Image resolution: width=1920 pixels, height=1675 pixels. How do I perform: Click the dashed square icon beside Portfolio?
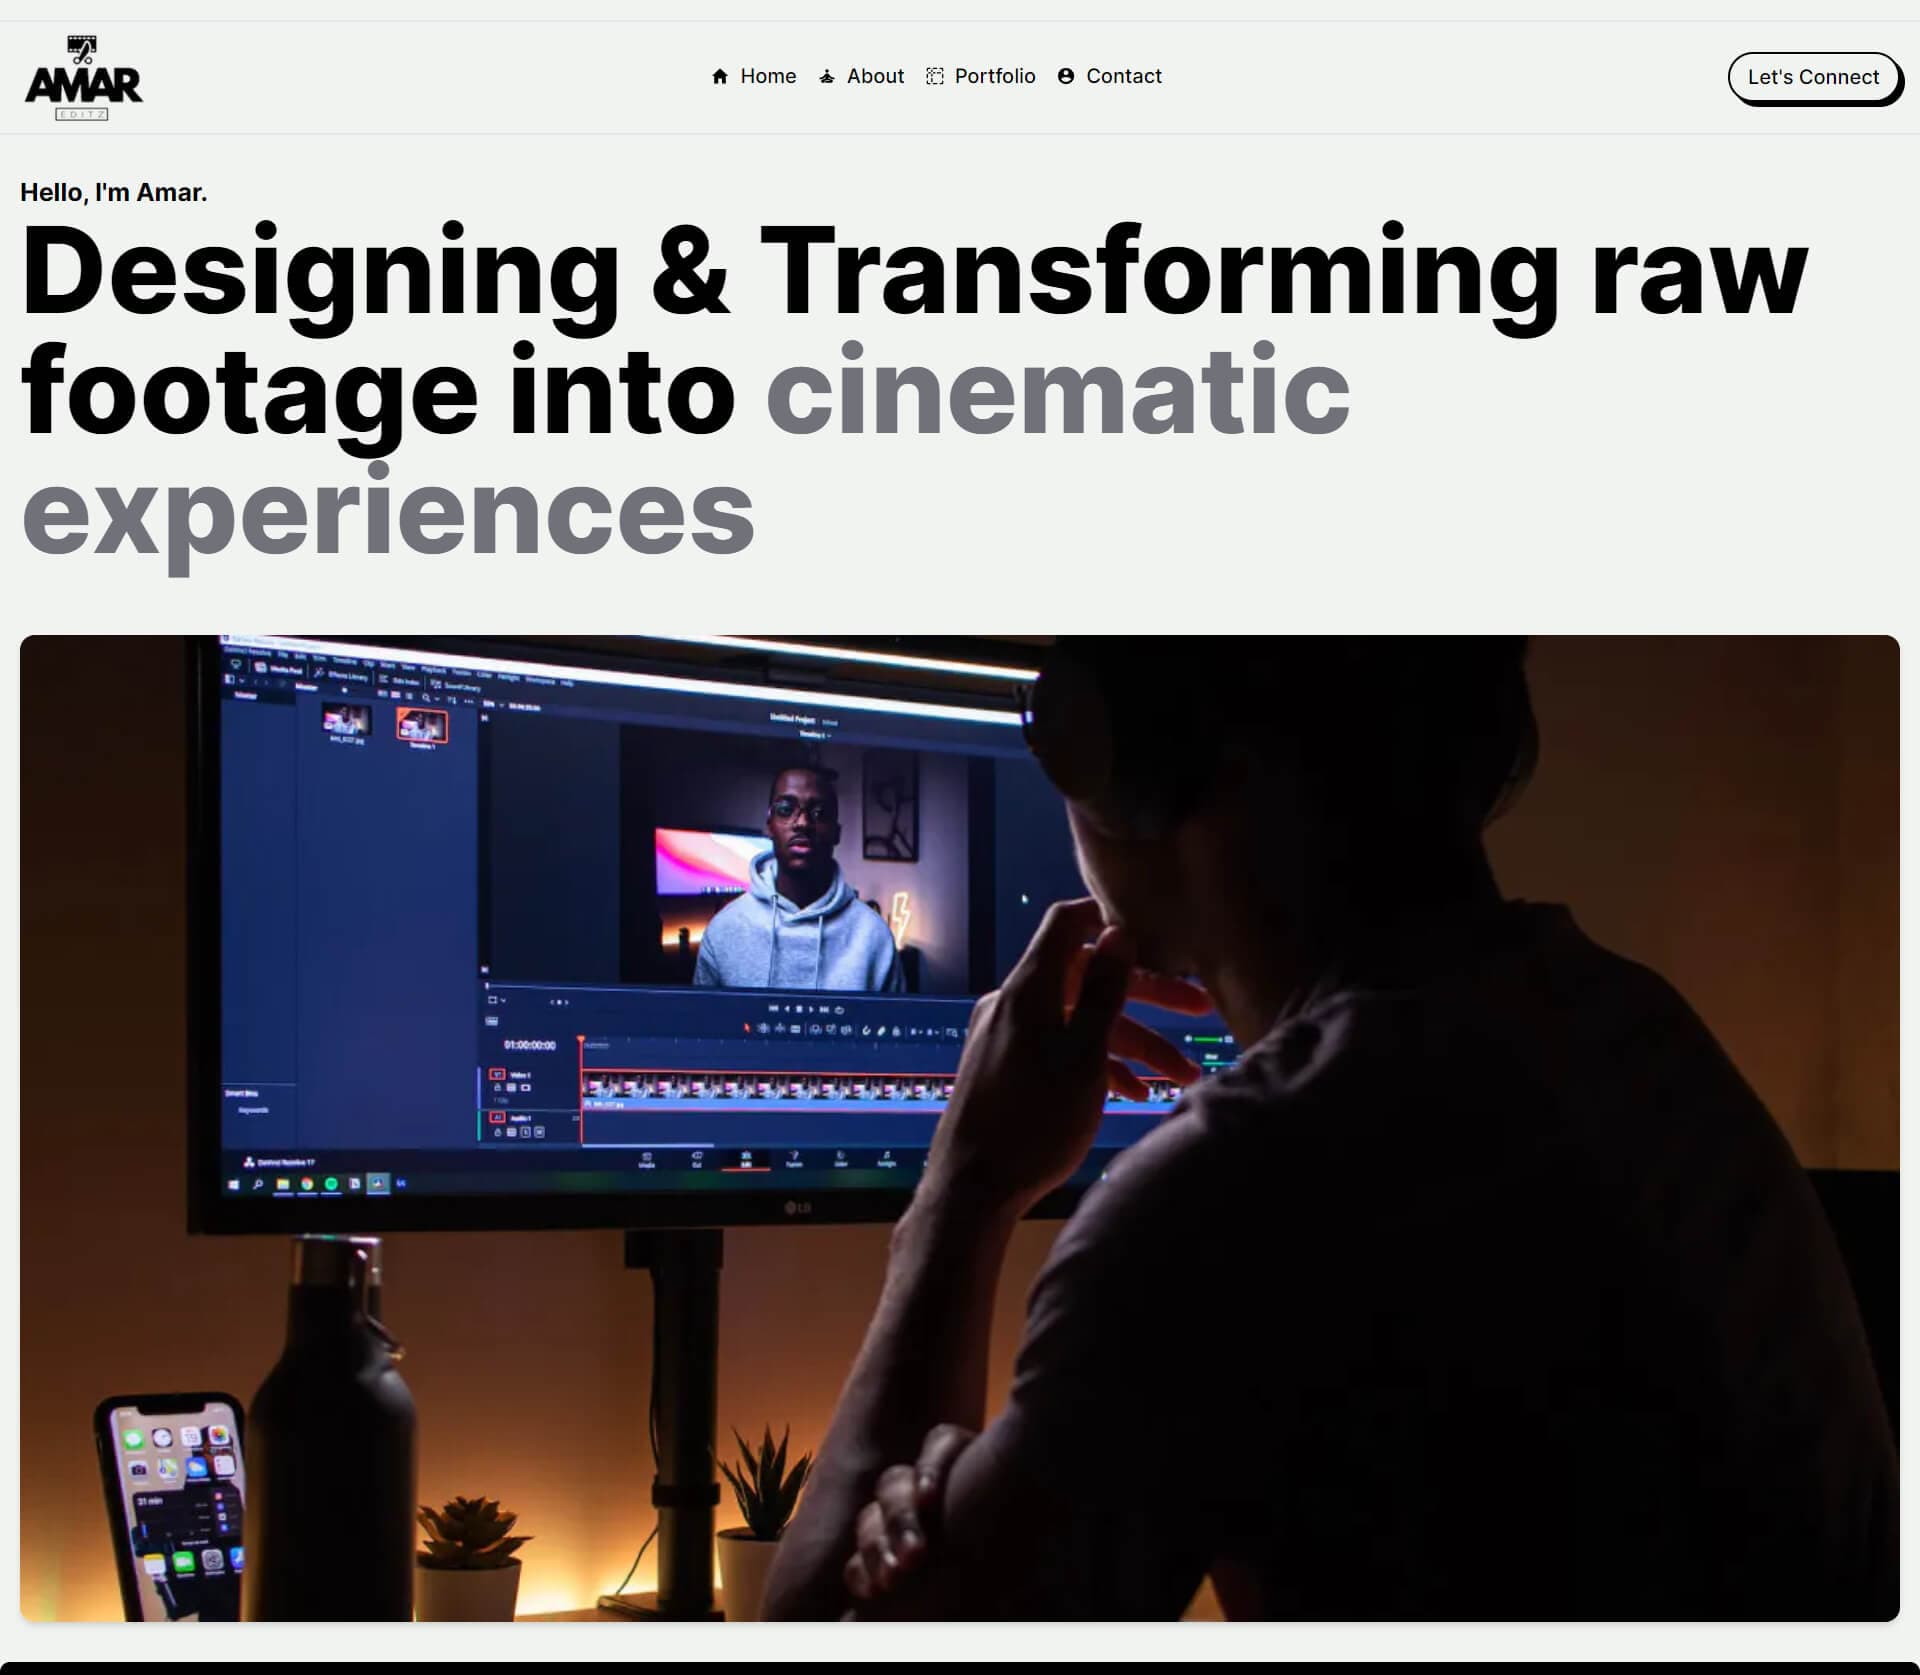(x=934, y=77)
